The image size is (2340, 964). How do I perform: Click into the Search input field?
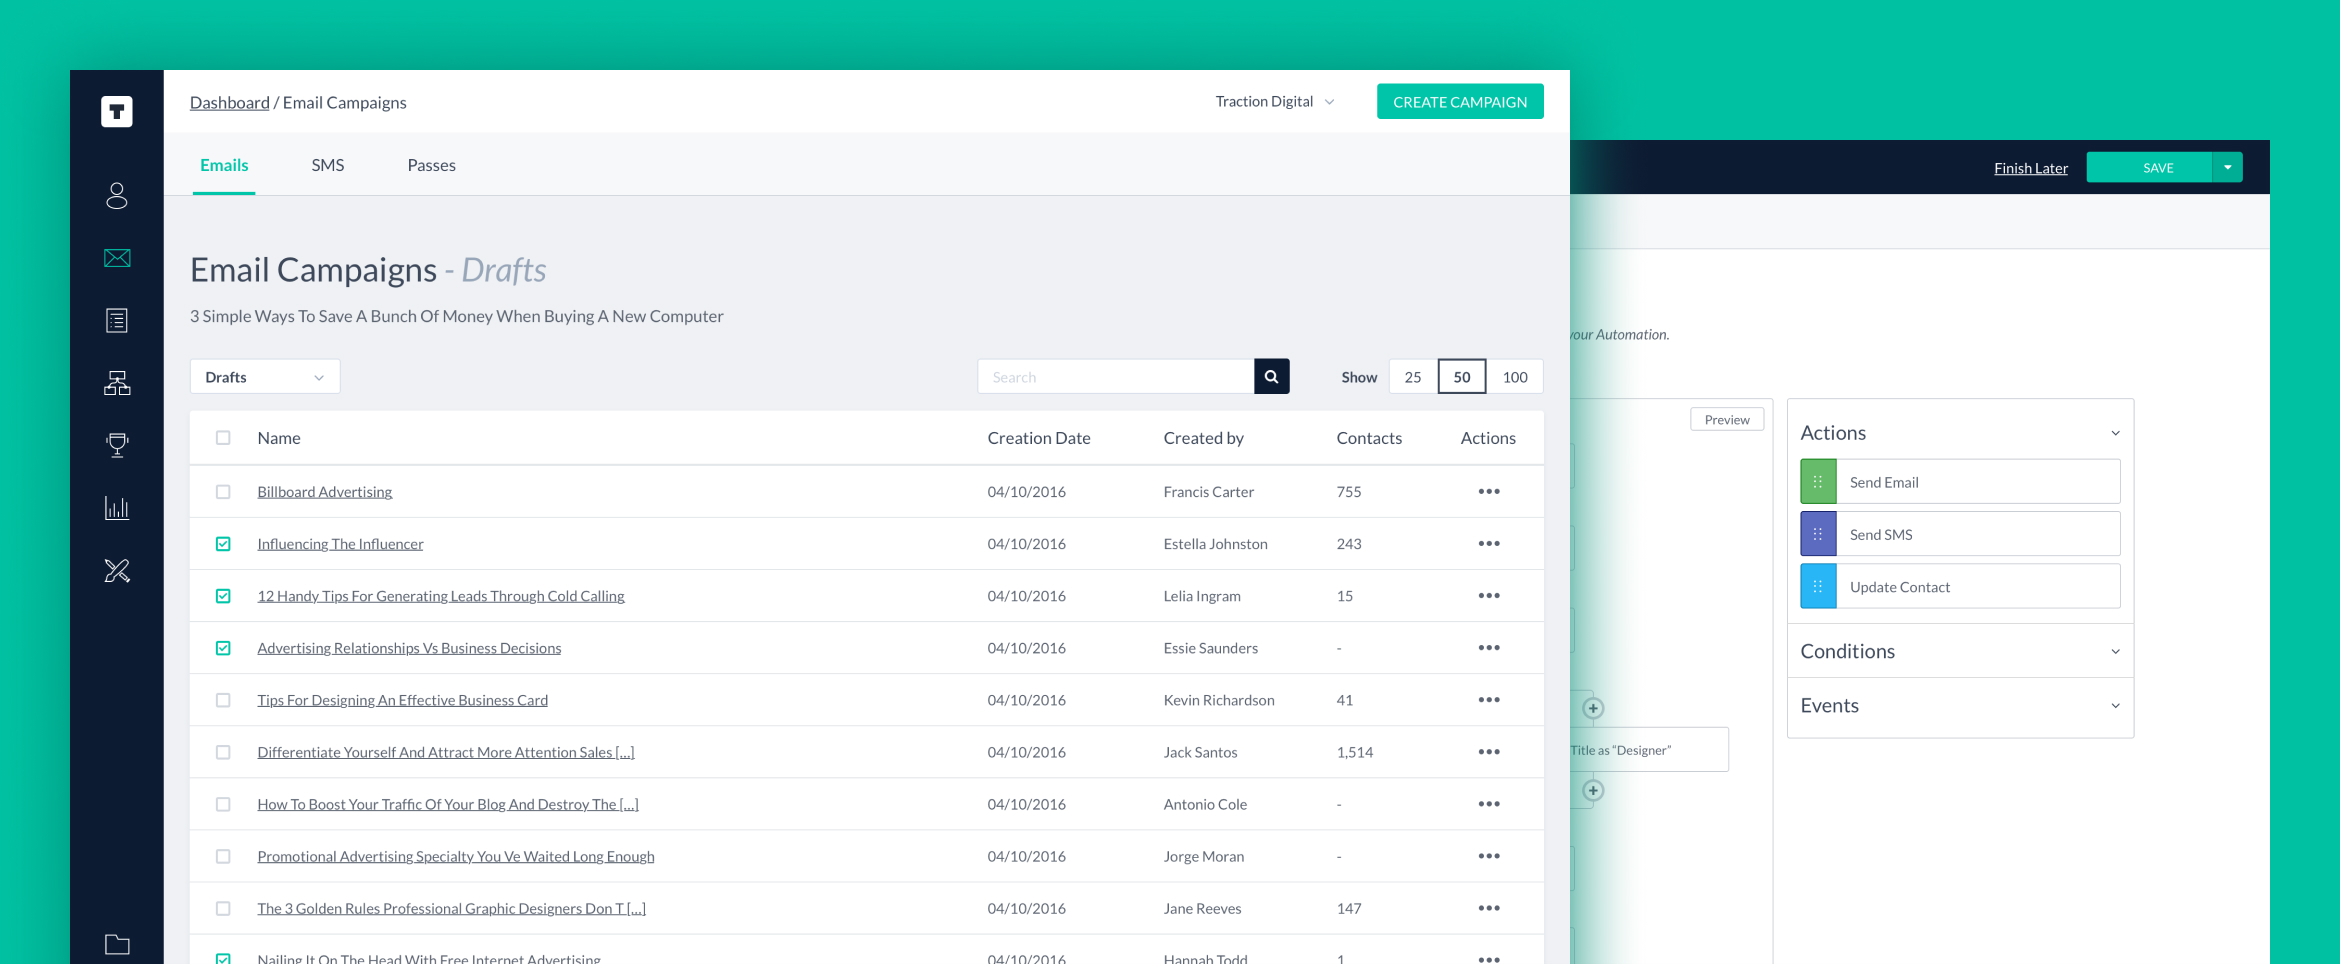tap(1116, 377)
